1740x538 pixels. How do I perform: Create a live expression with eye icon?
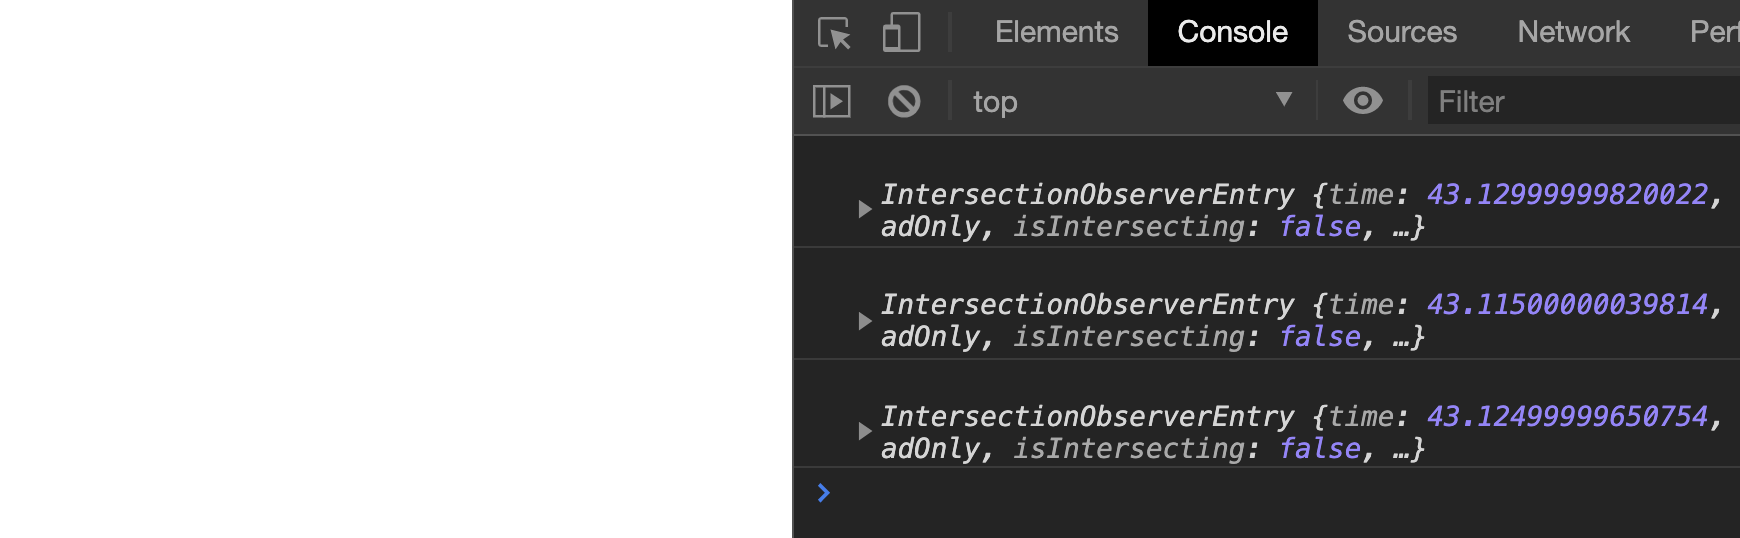coord(1362,101)
